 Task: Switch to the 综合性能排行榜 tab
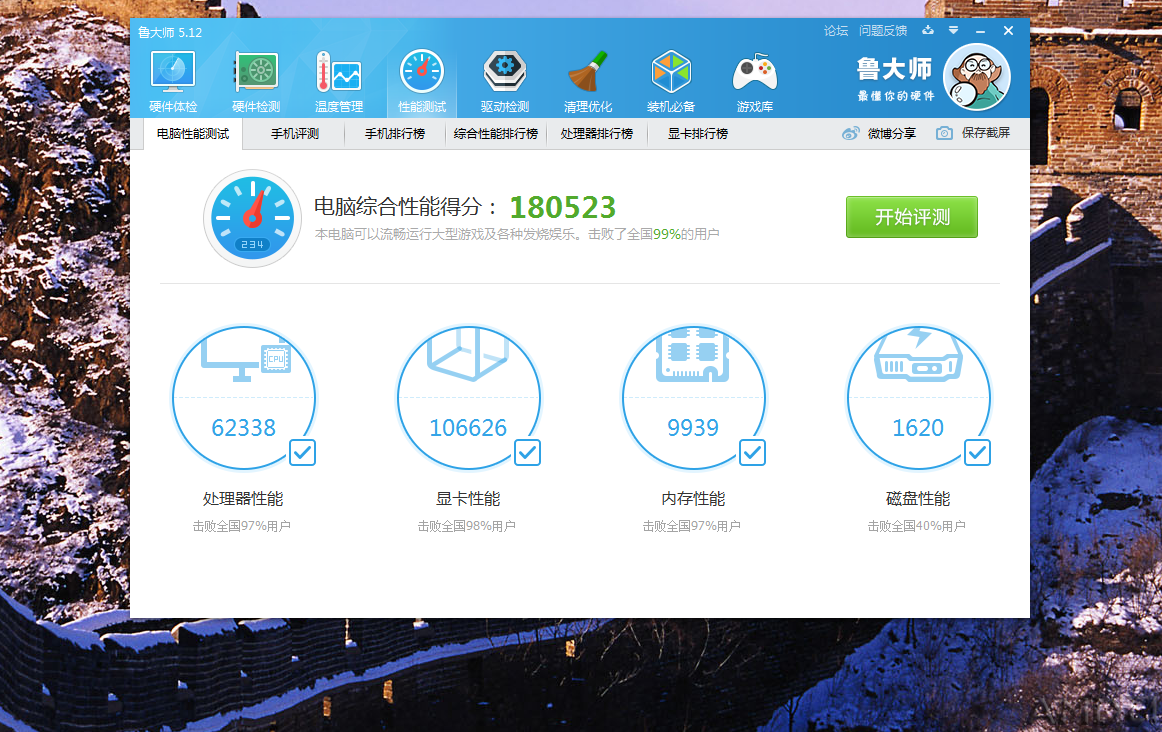[496, 134]
